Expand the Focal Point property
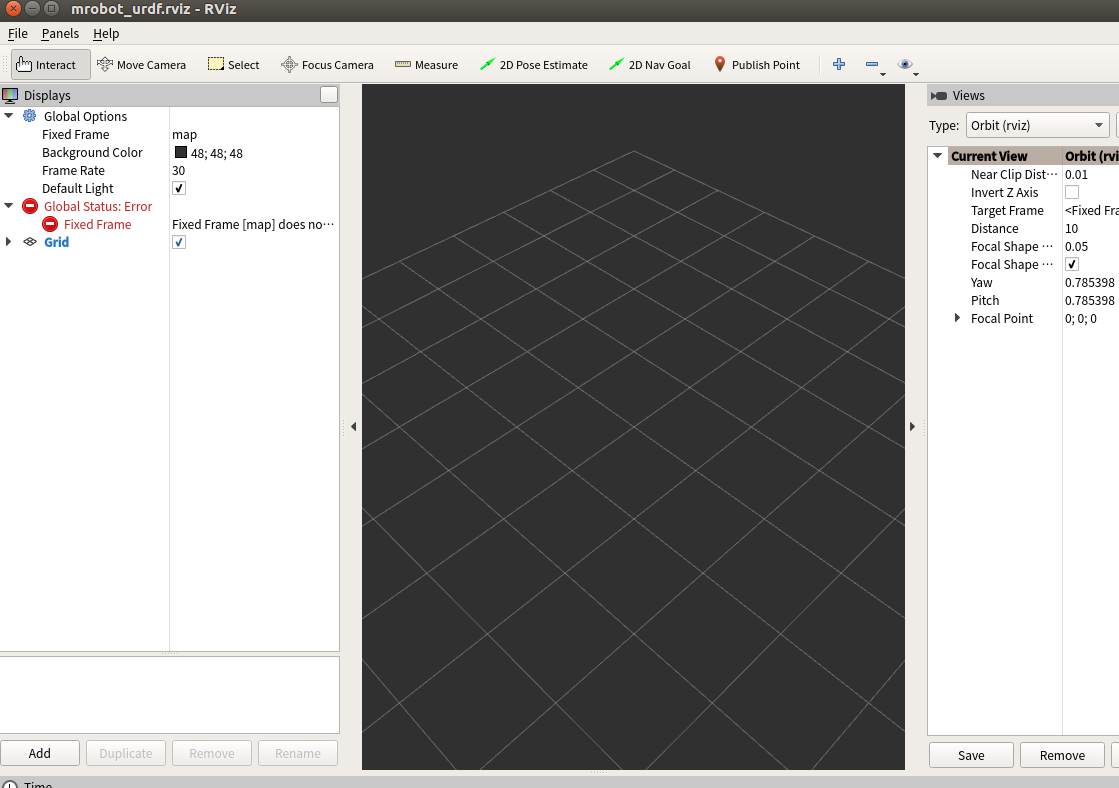 957,318
